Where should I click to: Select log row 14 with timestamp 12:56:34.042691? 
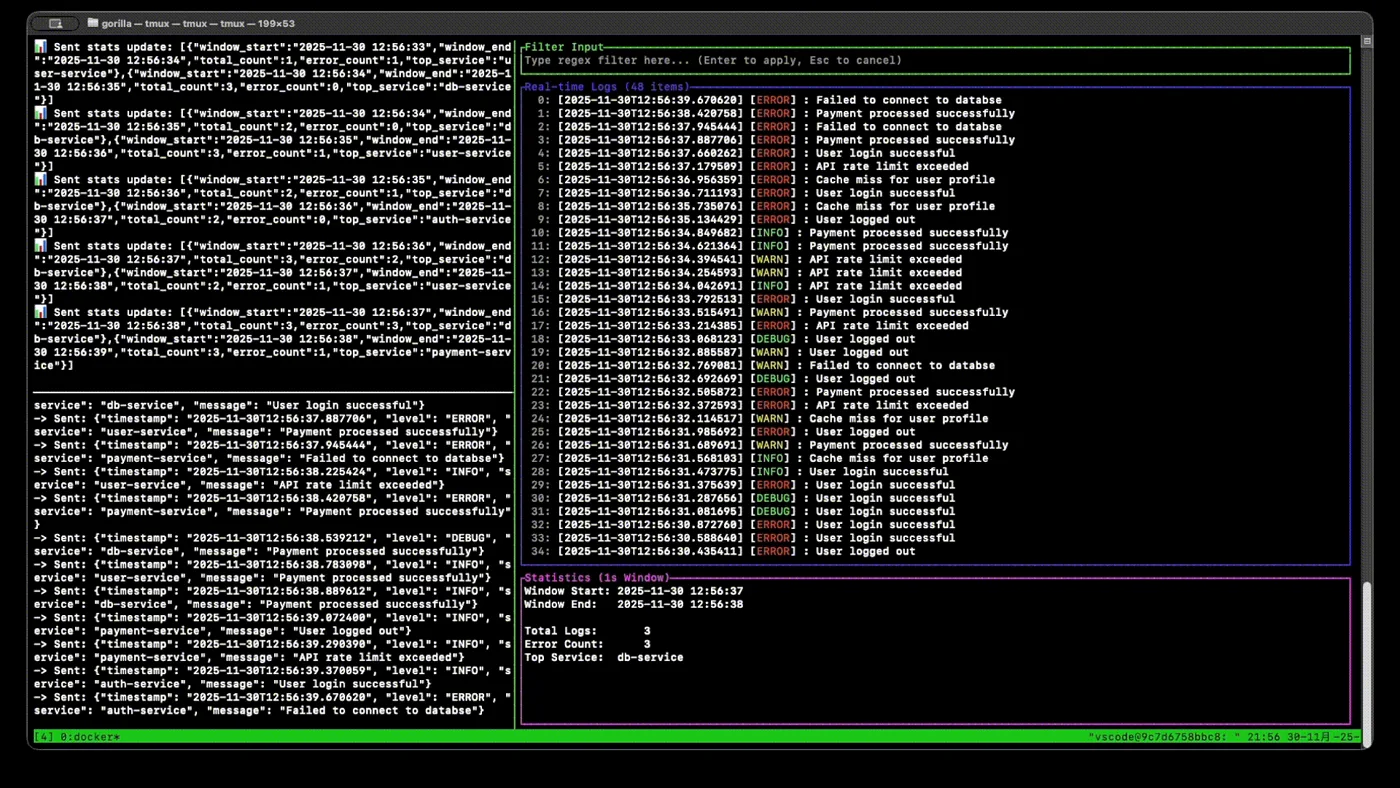point(746,286)
